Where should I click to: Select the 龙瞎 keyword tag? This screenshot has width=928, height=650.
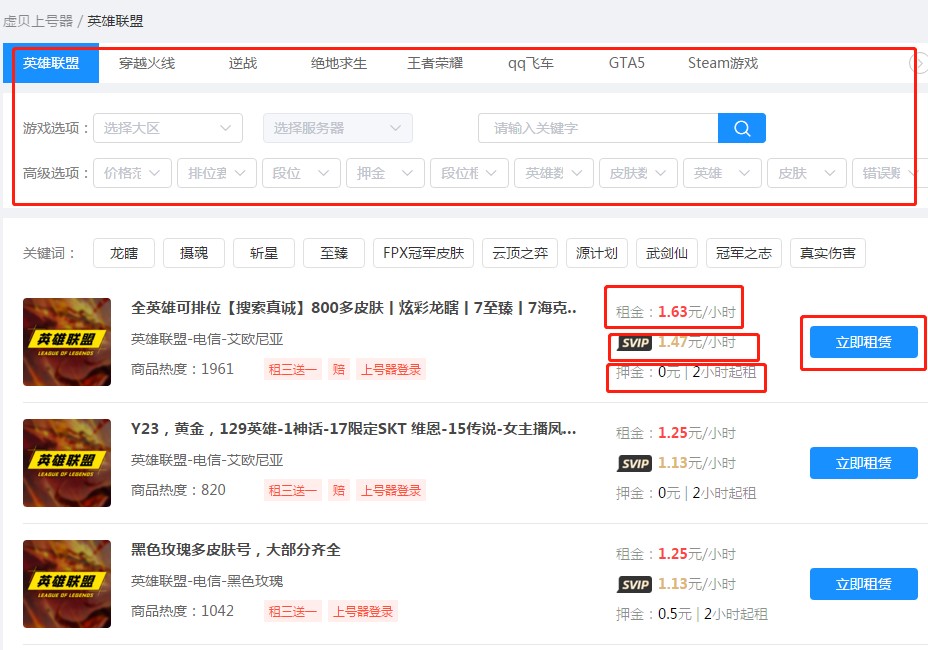tap(124, 253)
